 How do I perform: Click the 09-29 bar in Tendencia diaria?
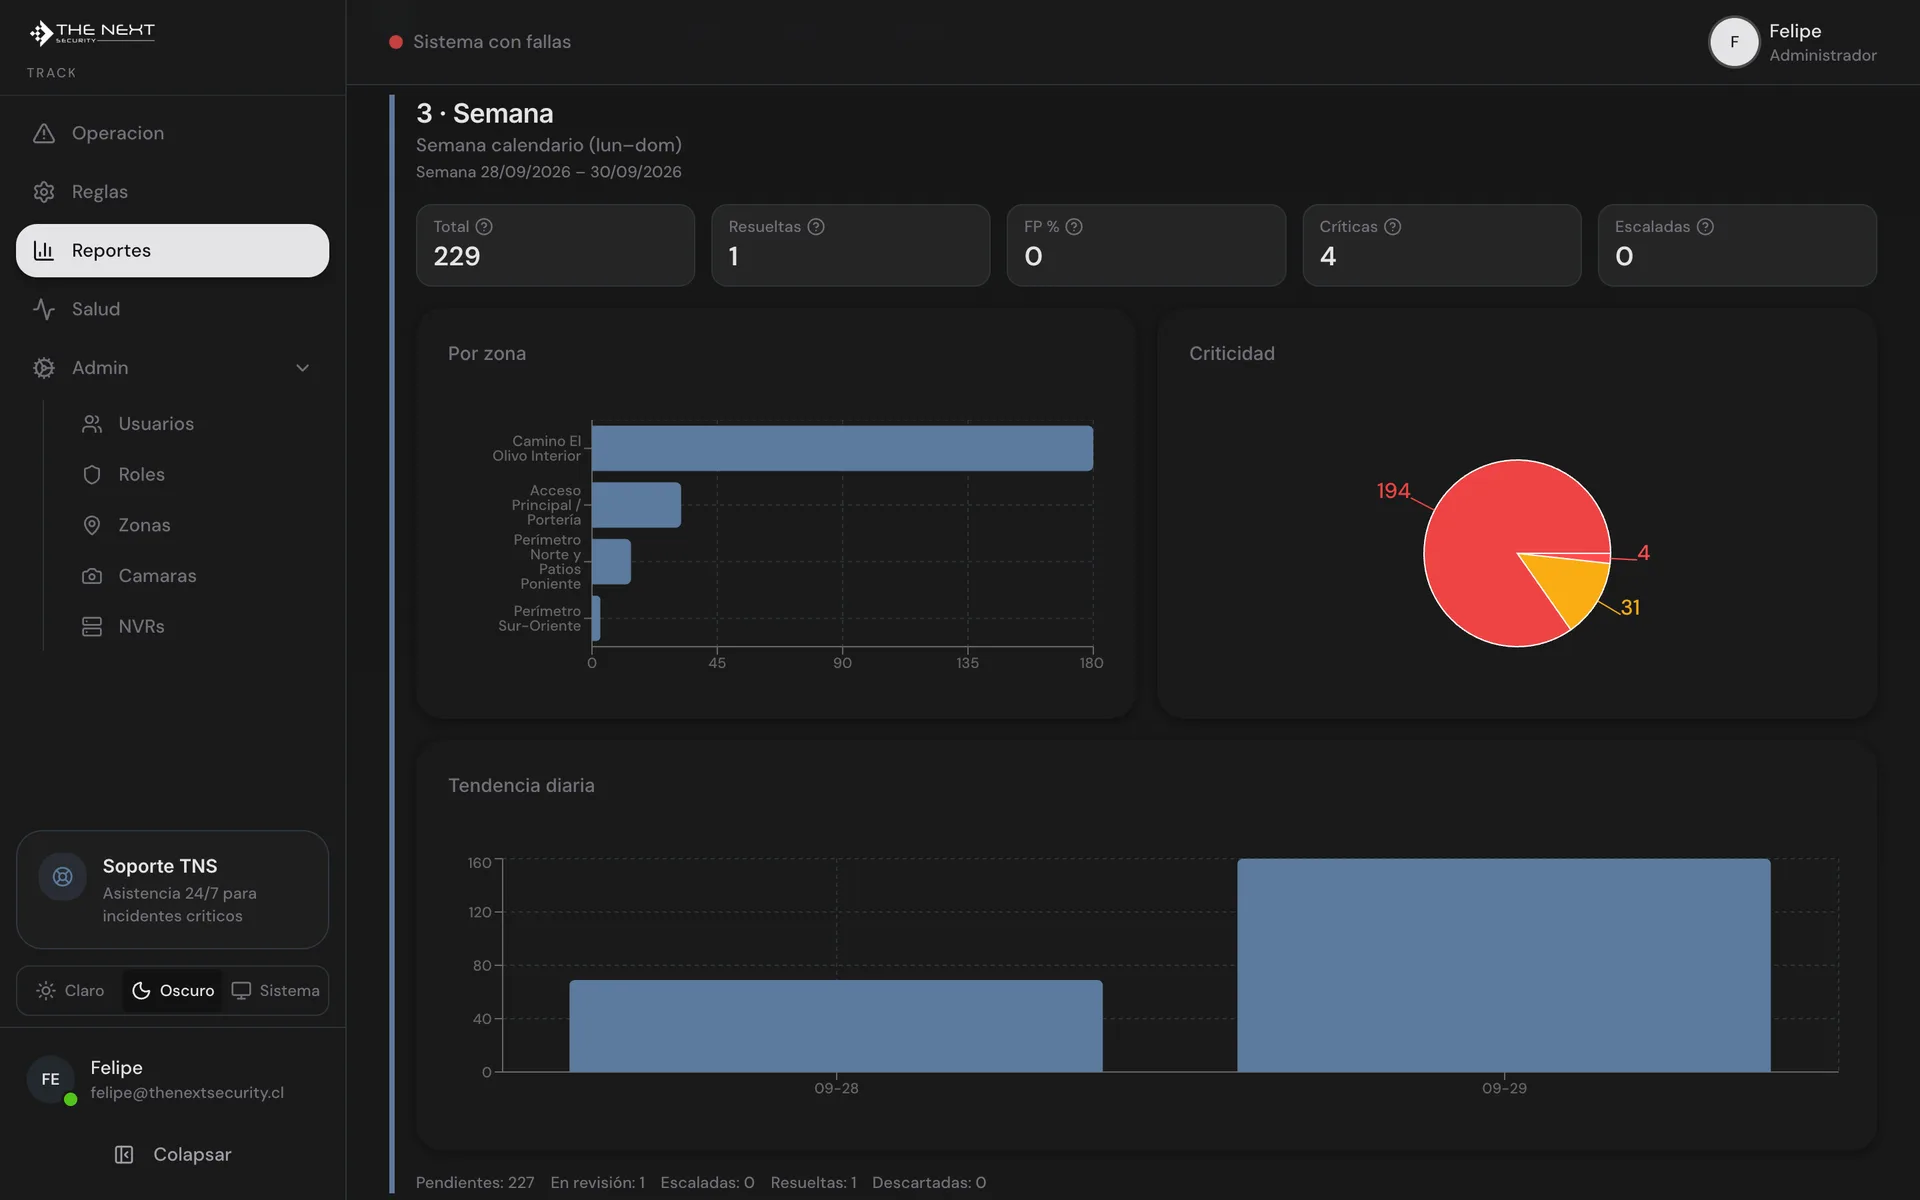click(1504, 965)
